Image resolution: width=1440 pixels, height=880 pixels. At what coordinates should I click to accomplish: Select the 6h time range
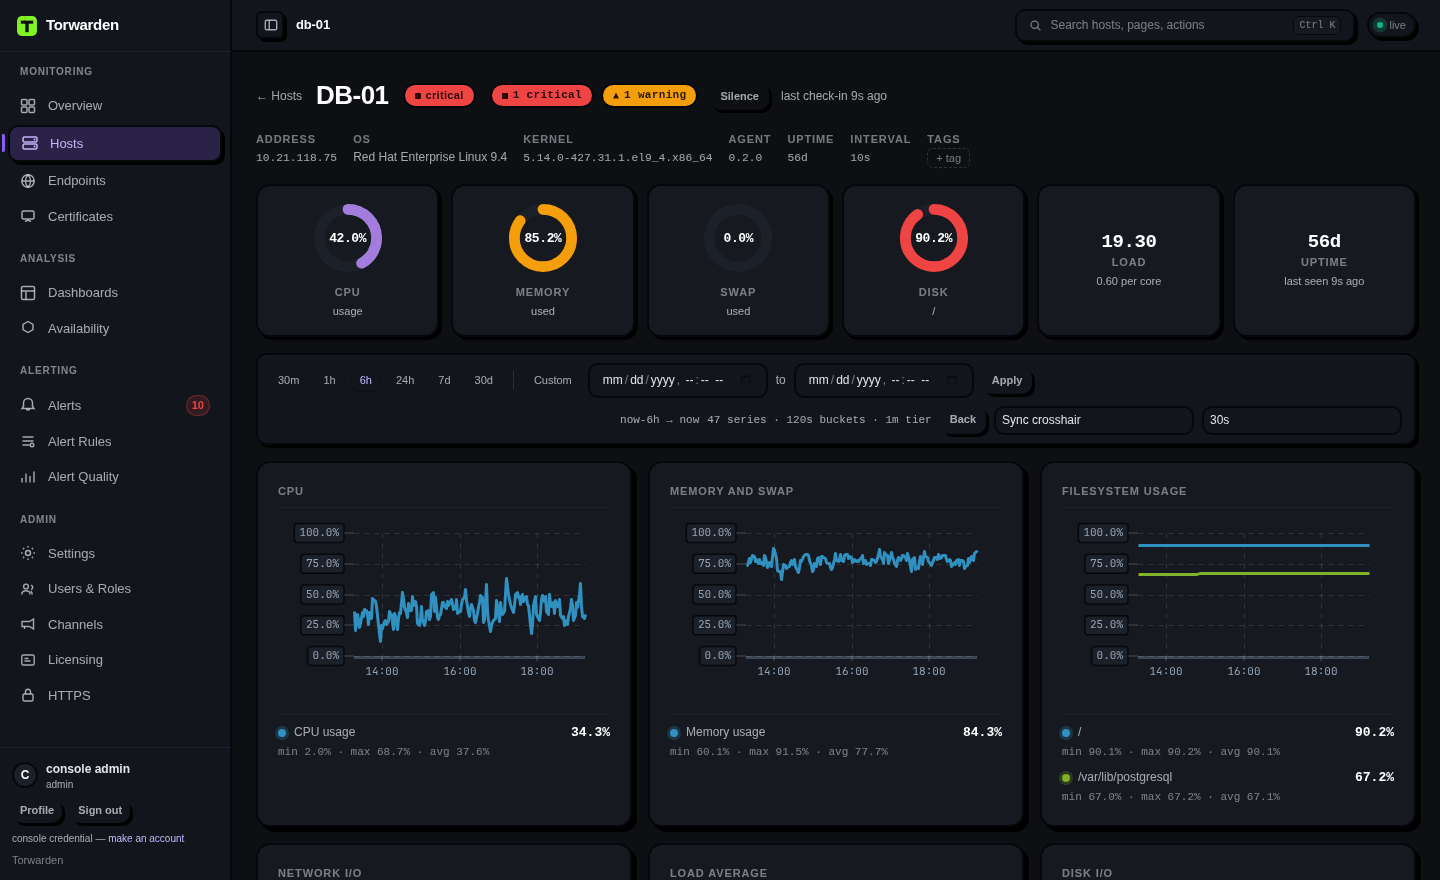coord(366,380)
